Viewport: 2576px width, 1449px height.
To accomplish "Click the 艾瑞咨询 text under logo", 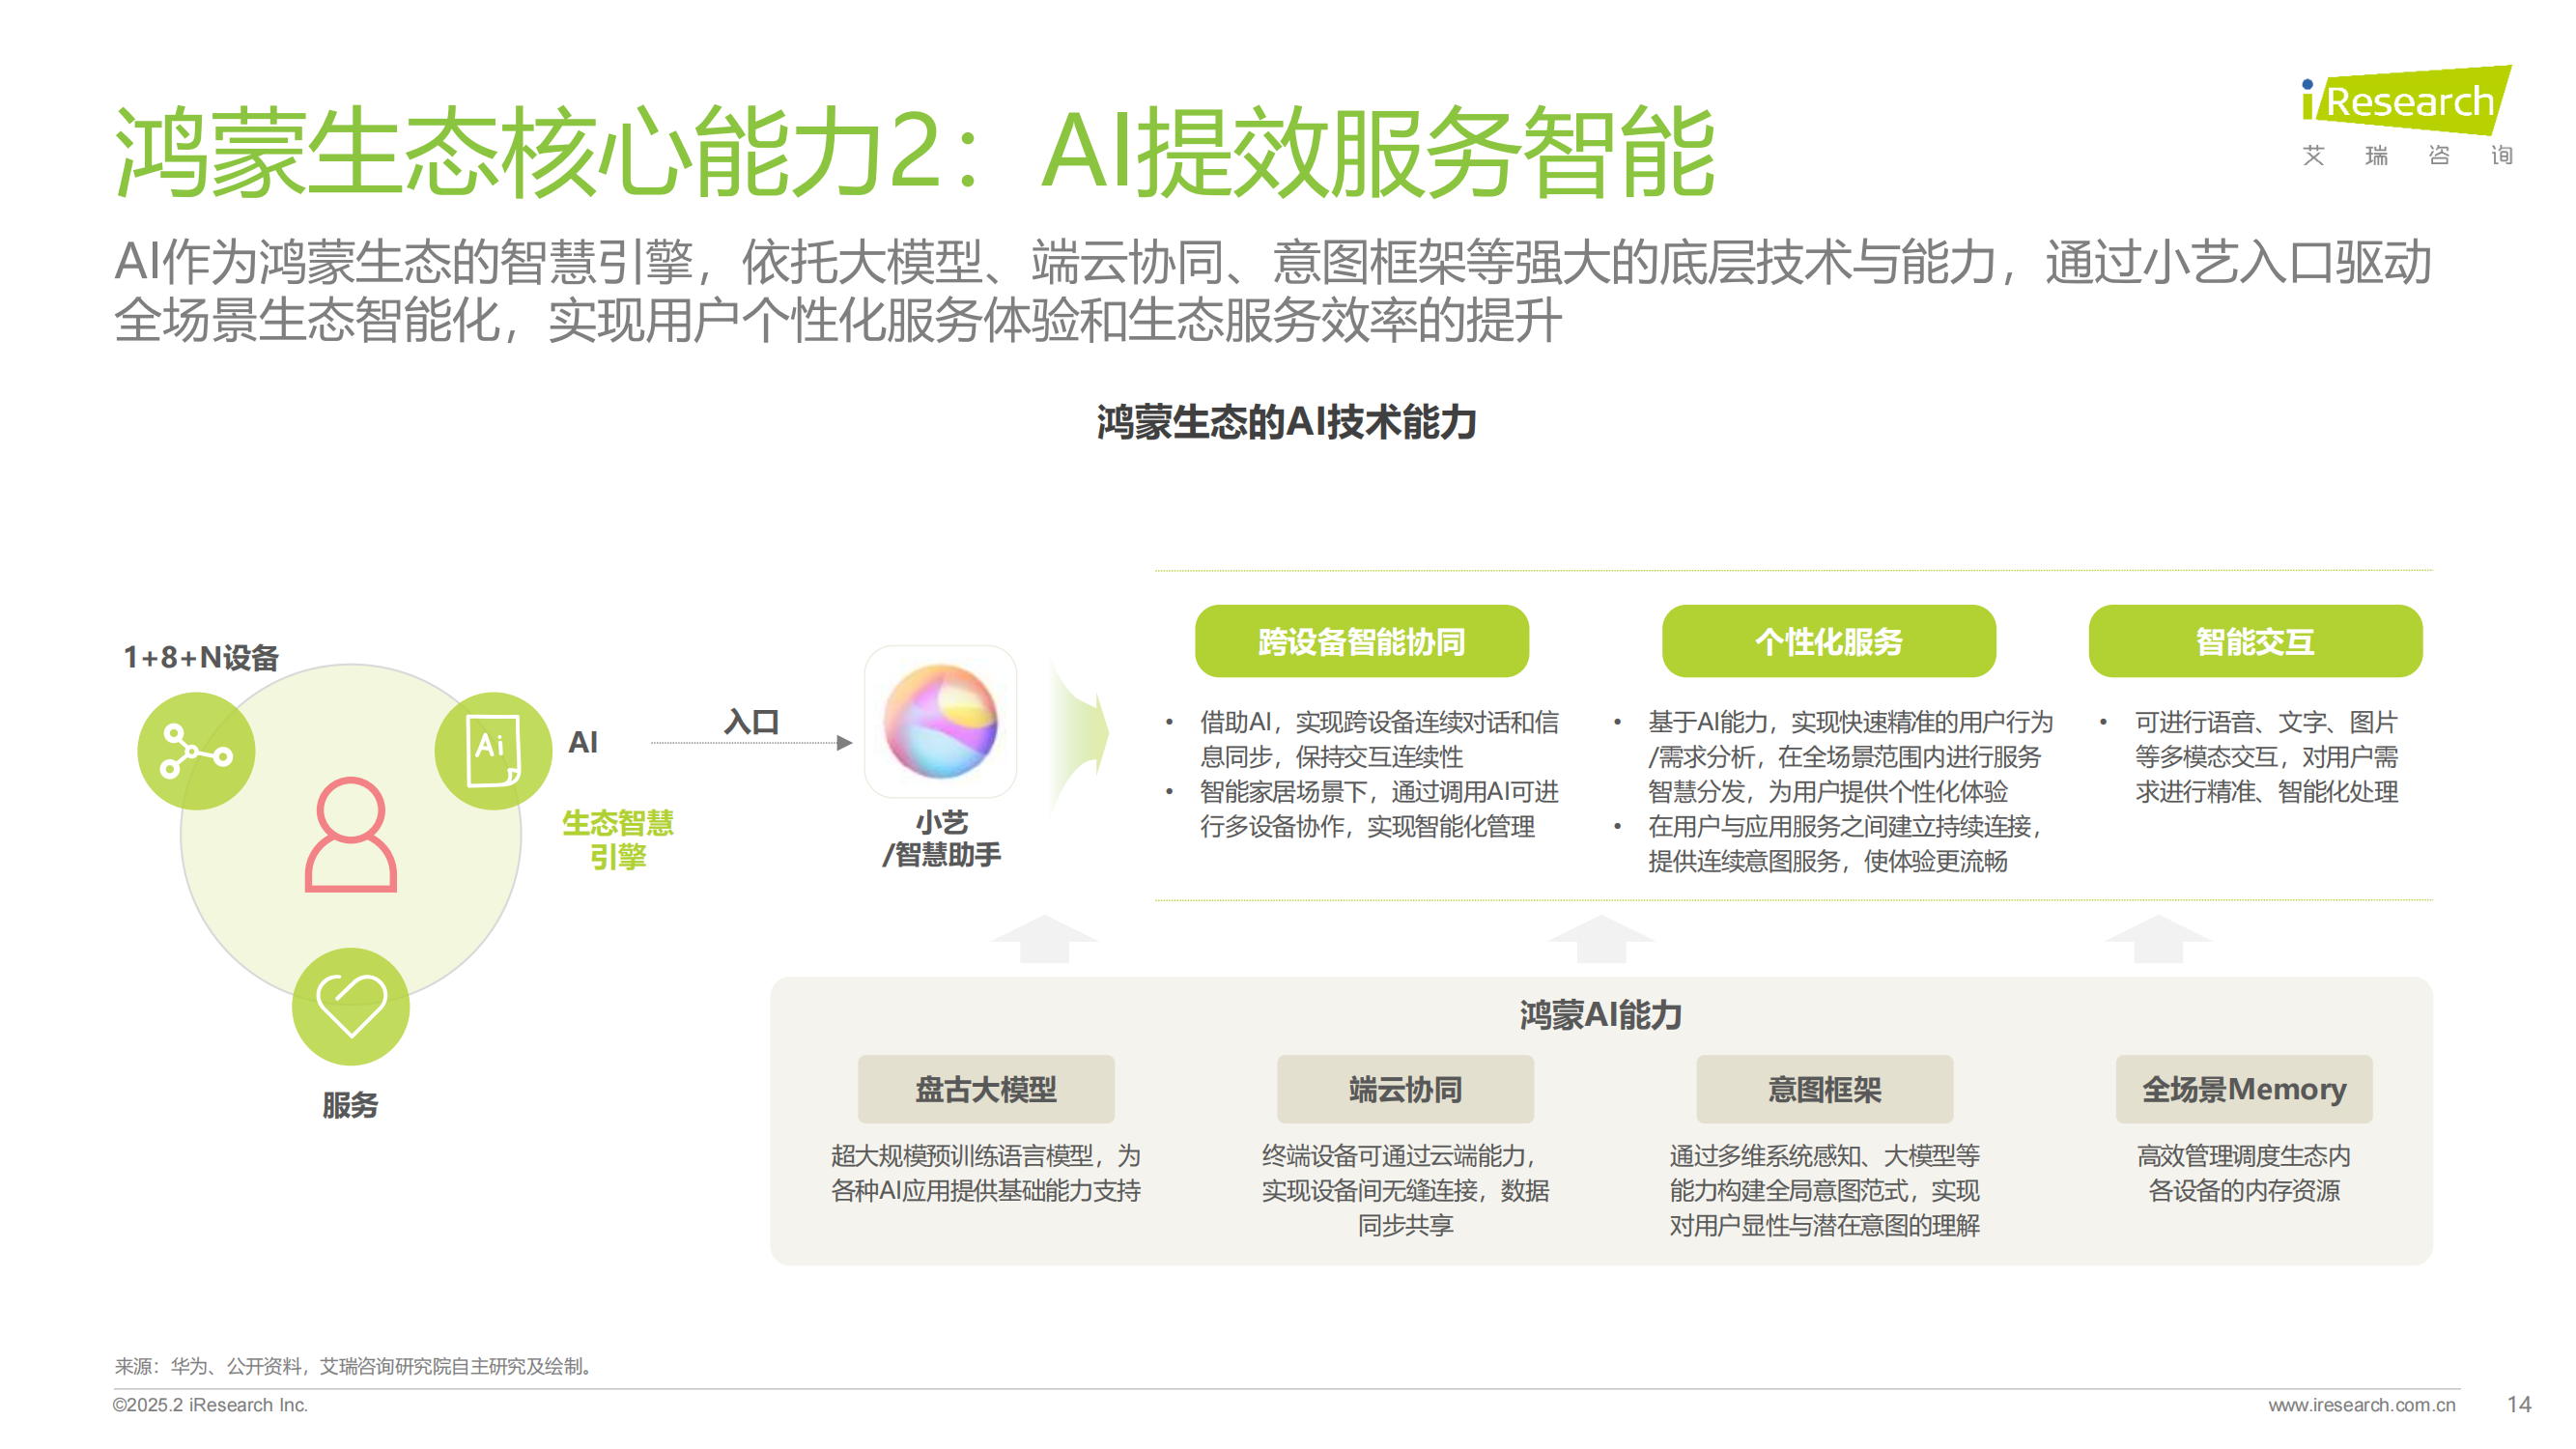I will pyautogui.click(x=2407, y=155).
